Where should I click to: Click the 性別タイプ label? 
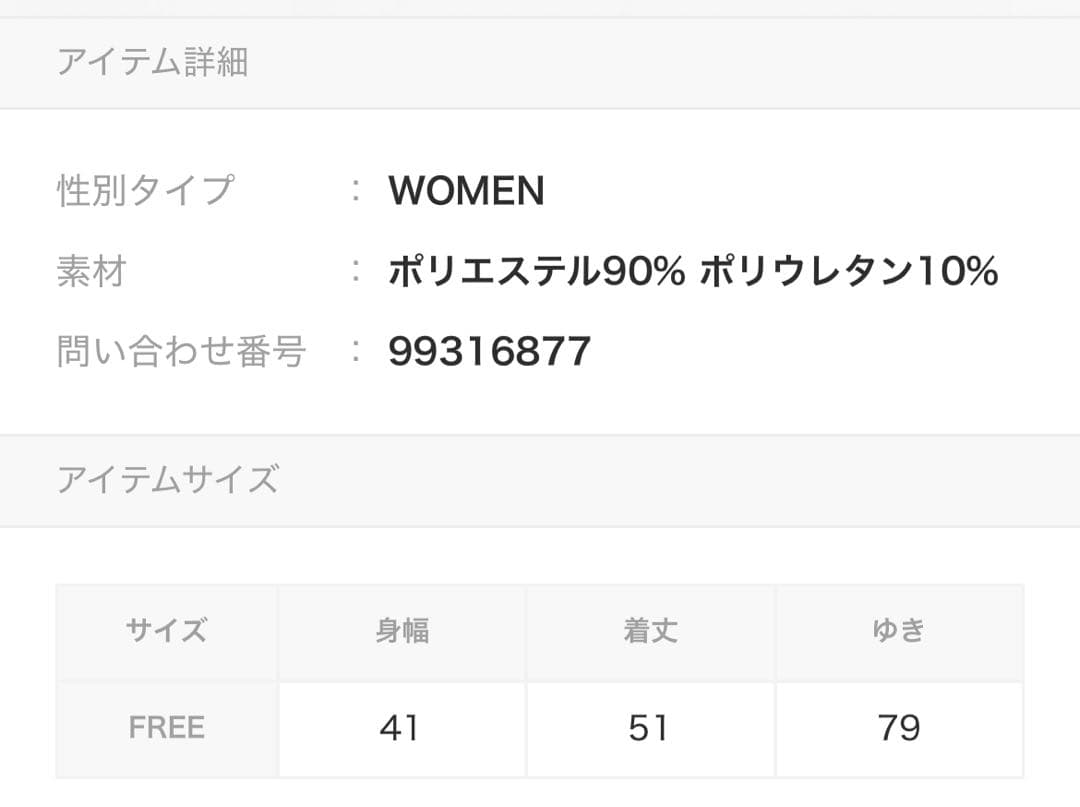[x=145, y=190]
